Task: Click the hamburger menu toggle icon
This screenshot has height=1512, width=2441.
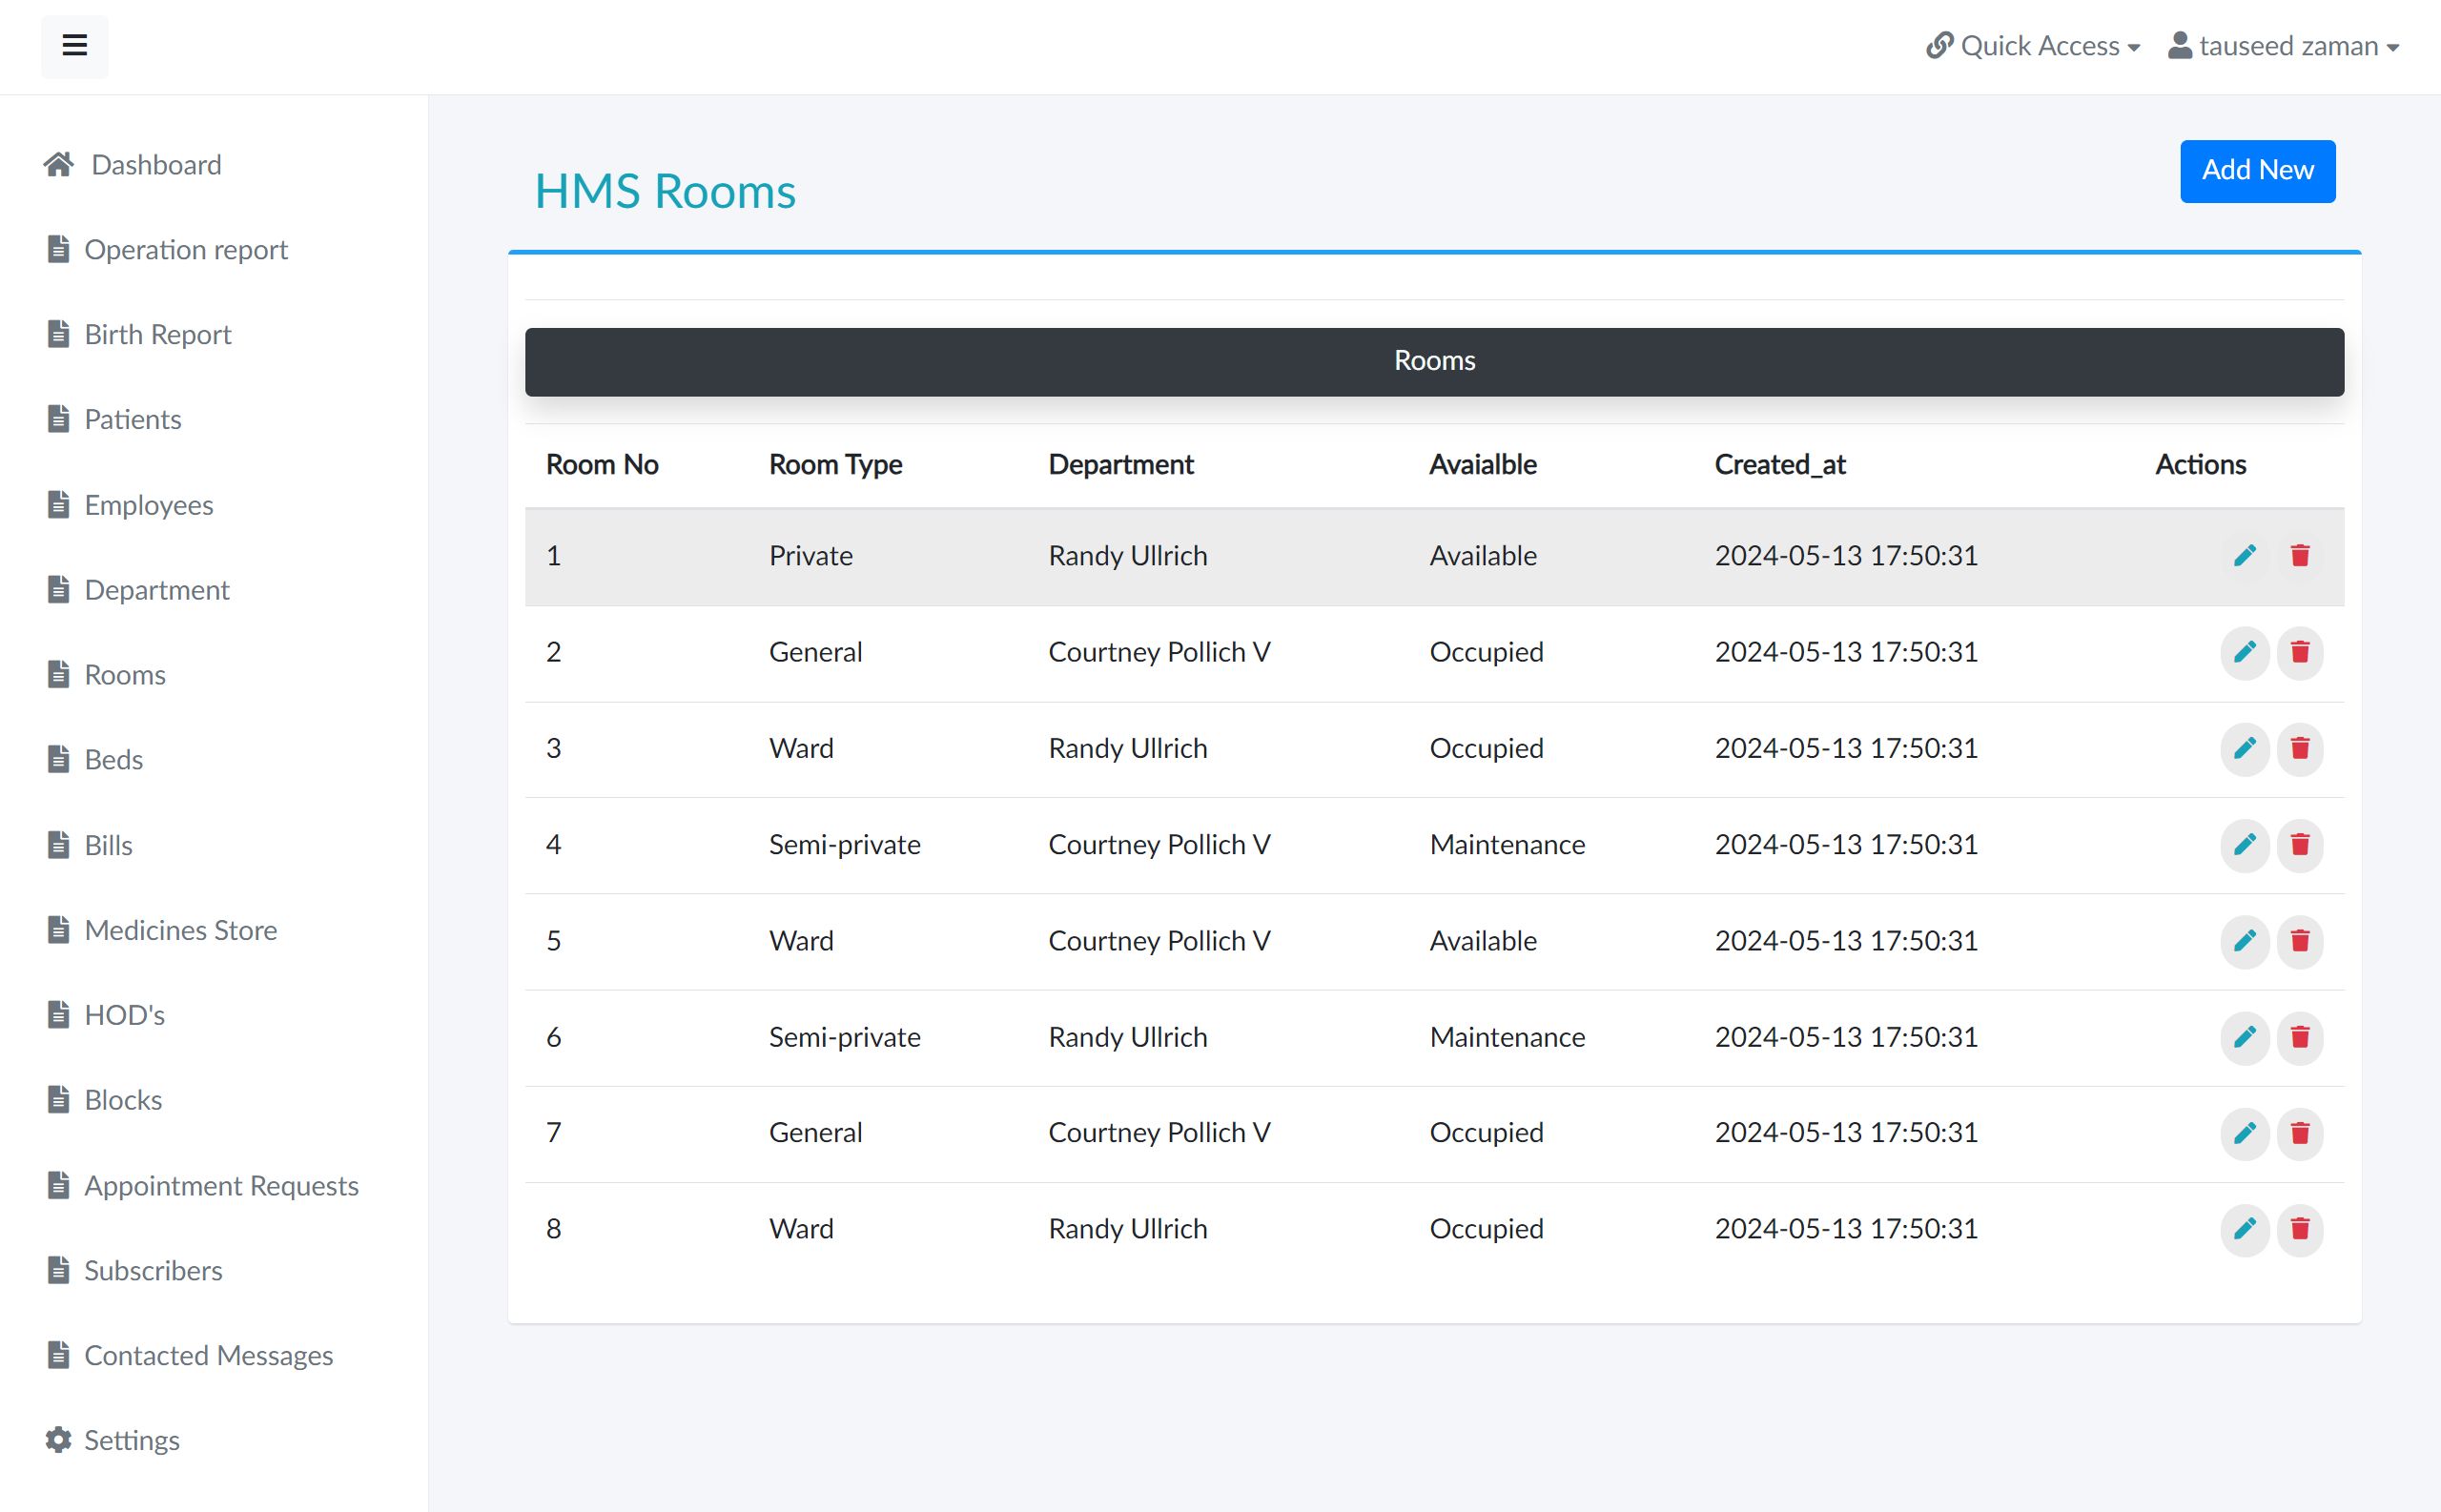Action: point(74,46)
